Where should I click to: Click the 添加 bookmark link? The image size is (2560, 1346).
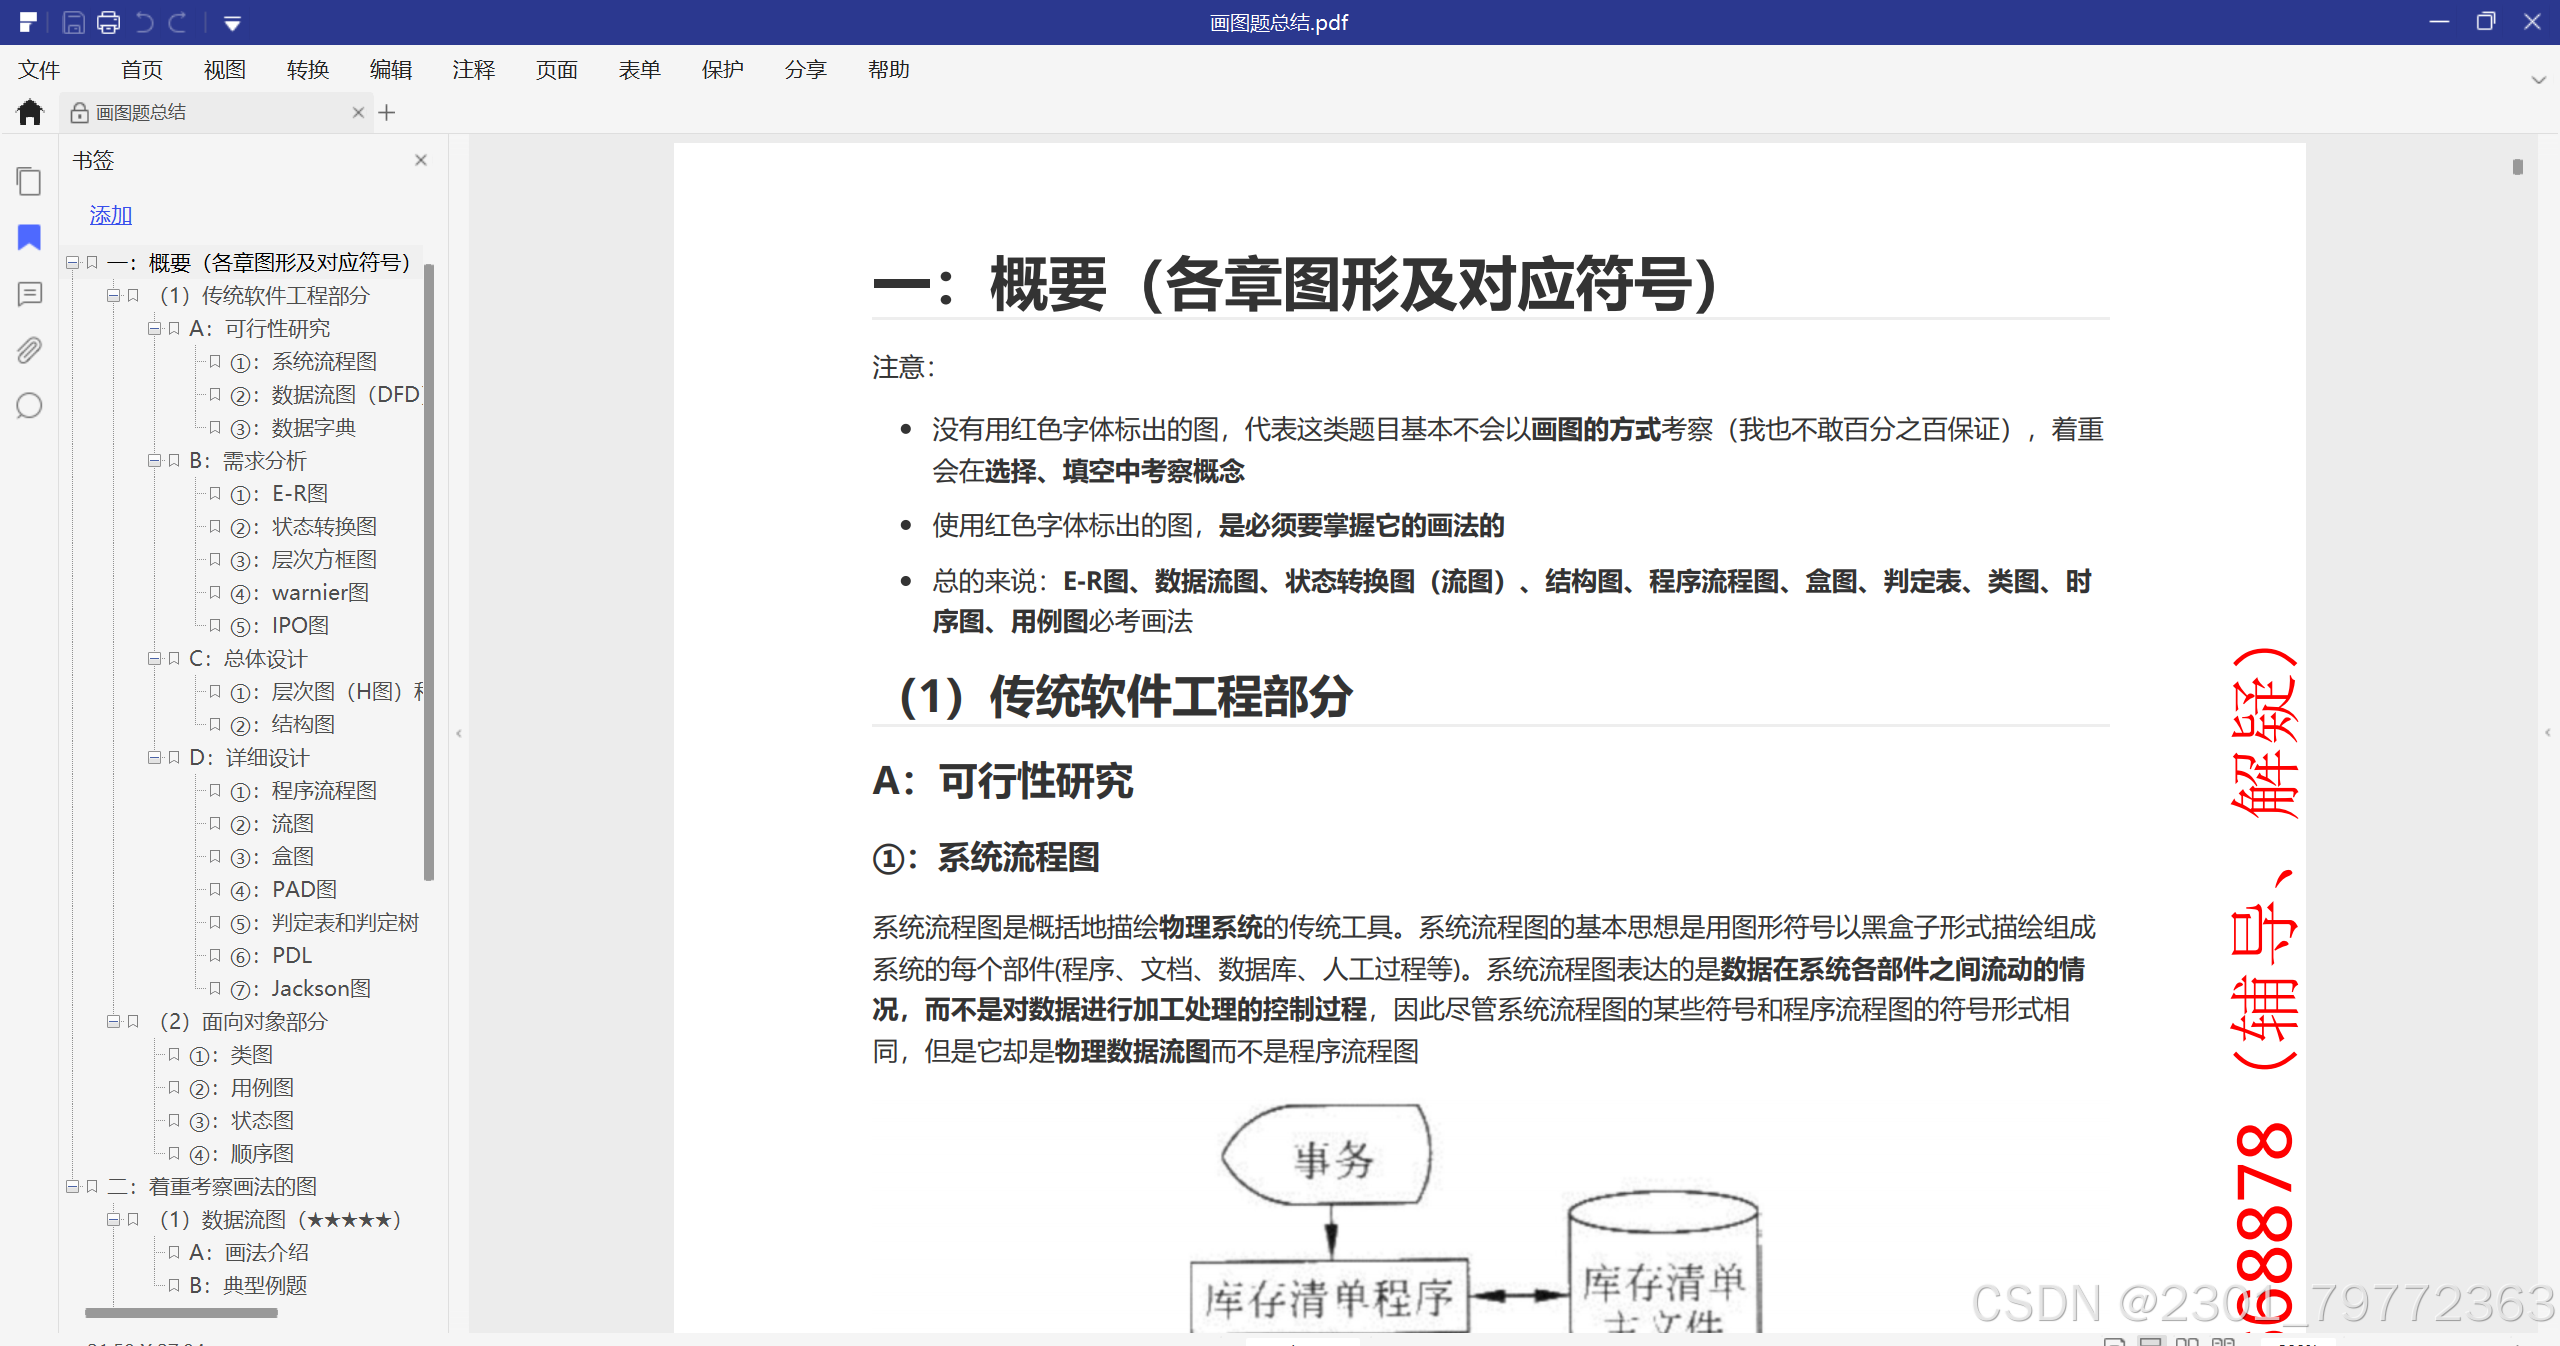pos(110,215)
